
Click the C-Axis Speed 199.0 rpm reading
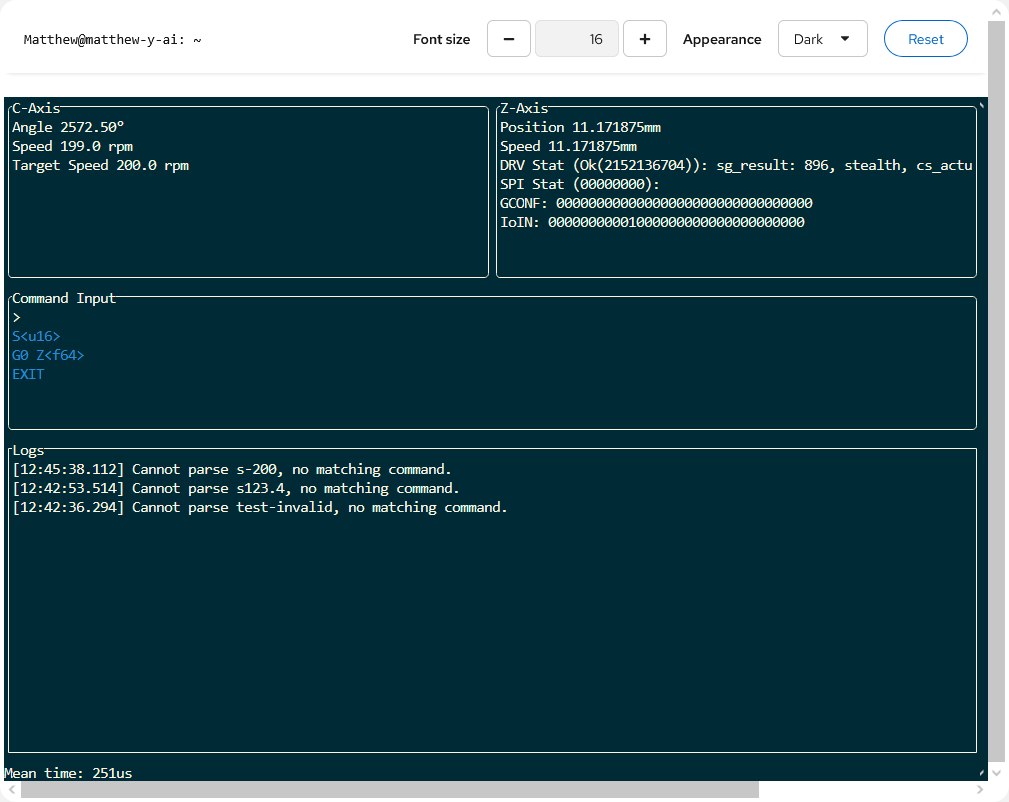point(72,147)
